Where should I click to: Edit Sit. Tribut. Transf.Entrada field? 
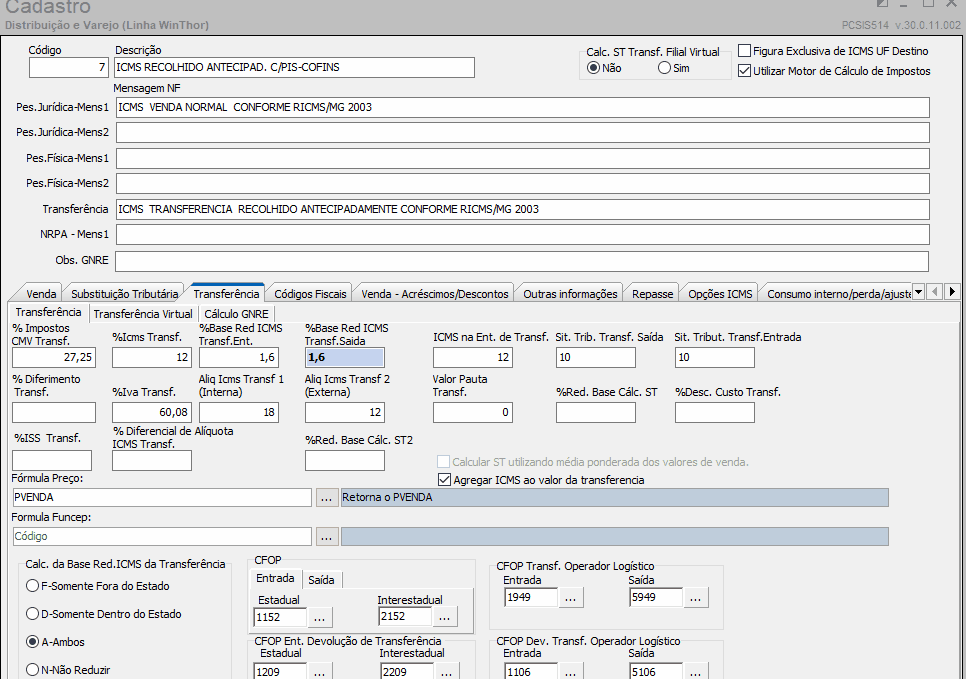(715, 357)
